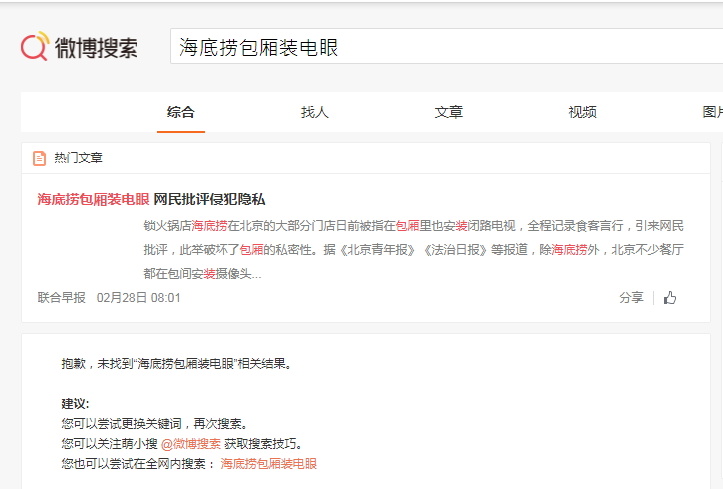Click the timestamp 02月28日 08:01

click(x=138, y=298)
